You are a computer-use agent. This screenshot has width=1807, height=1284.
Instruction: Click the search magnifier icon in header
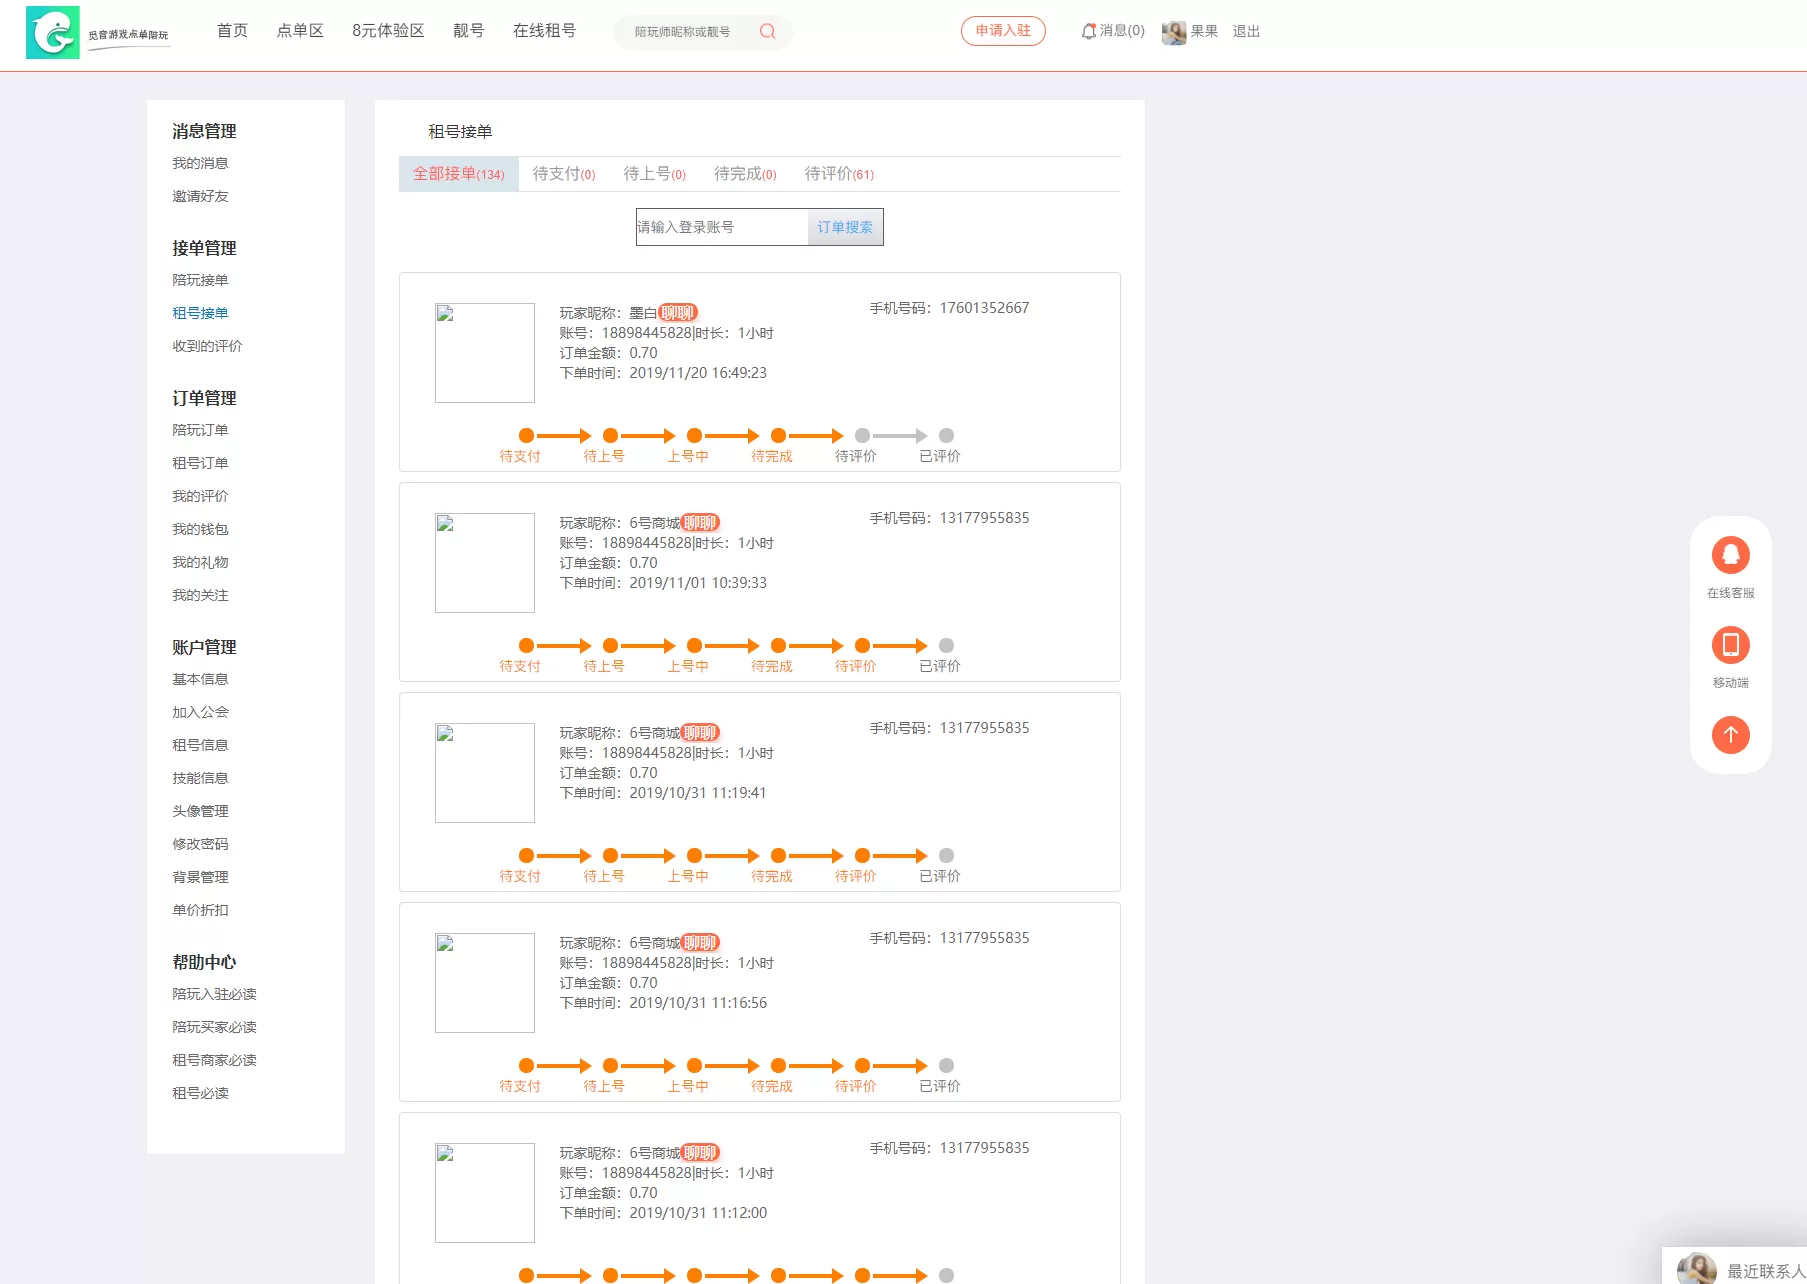[x=767, y=32]
